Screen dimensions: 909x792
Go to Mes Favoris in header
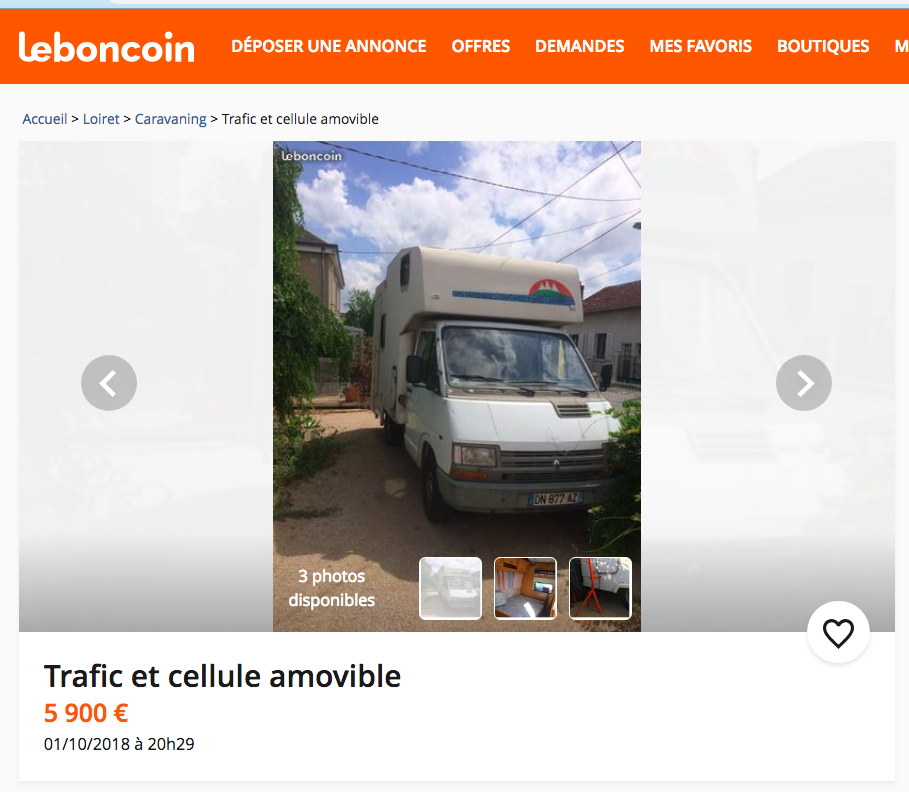700,46
